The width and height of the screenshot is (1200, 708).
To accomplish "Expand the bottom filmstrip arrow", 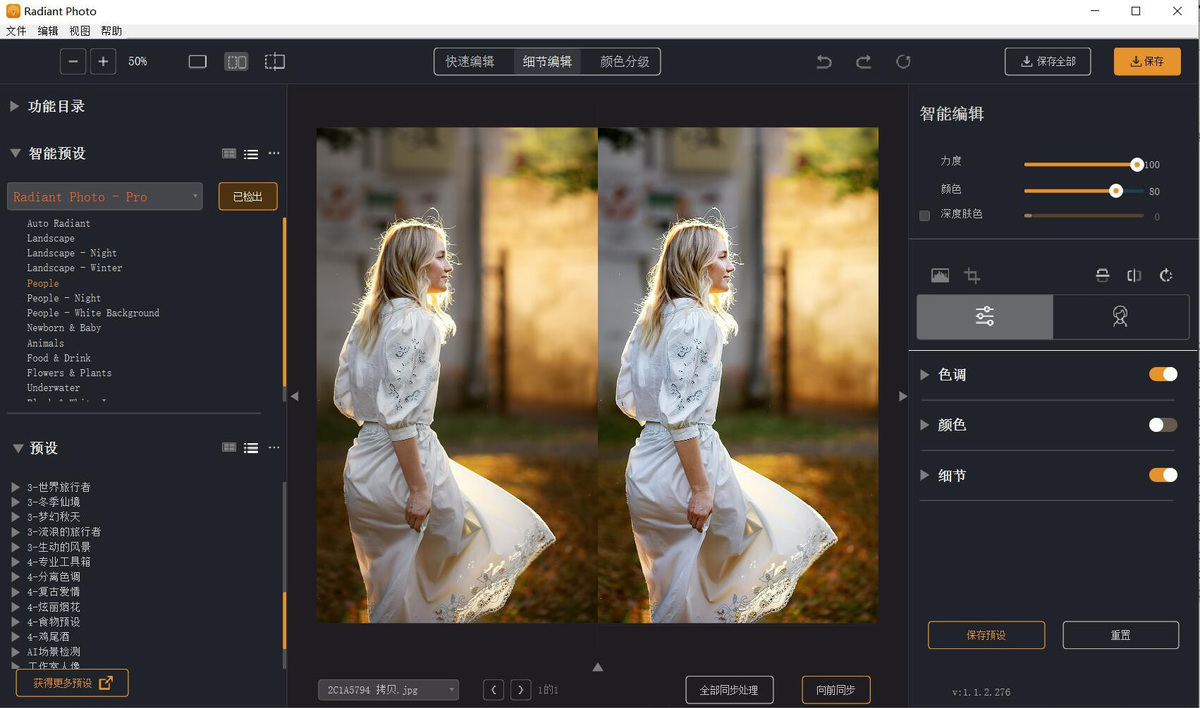I will [598, 666].
